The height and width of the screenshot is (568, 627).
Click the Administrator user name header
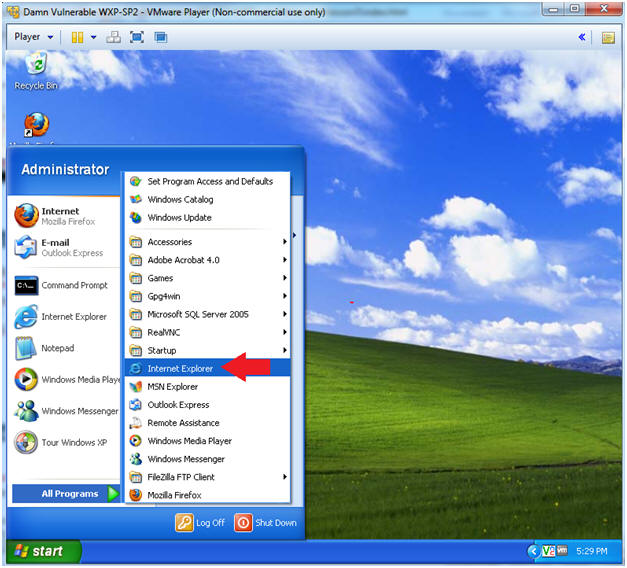click(x=65, y=170)
